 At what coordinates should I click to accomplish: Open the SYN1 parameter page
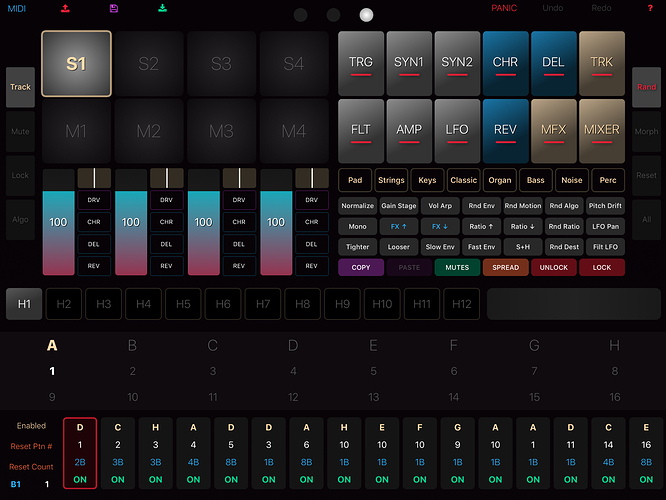(x=409, y=63)
